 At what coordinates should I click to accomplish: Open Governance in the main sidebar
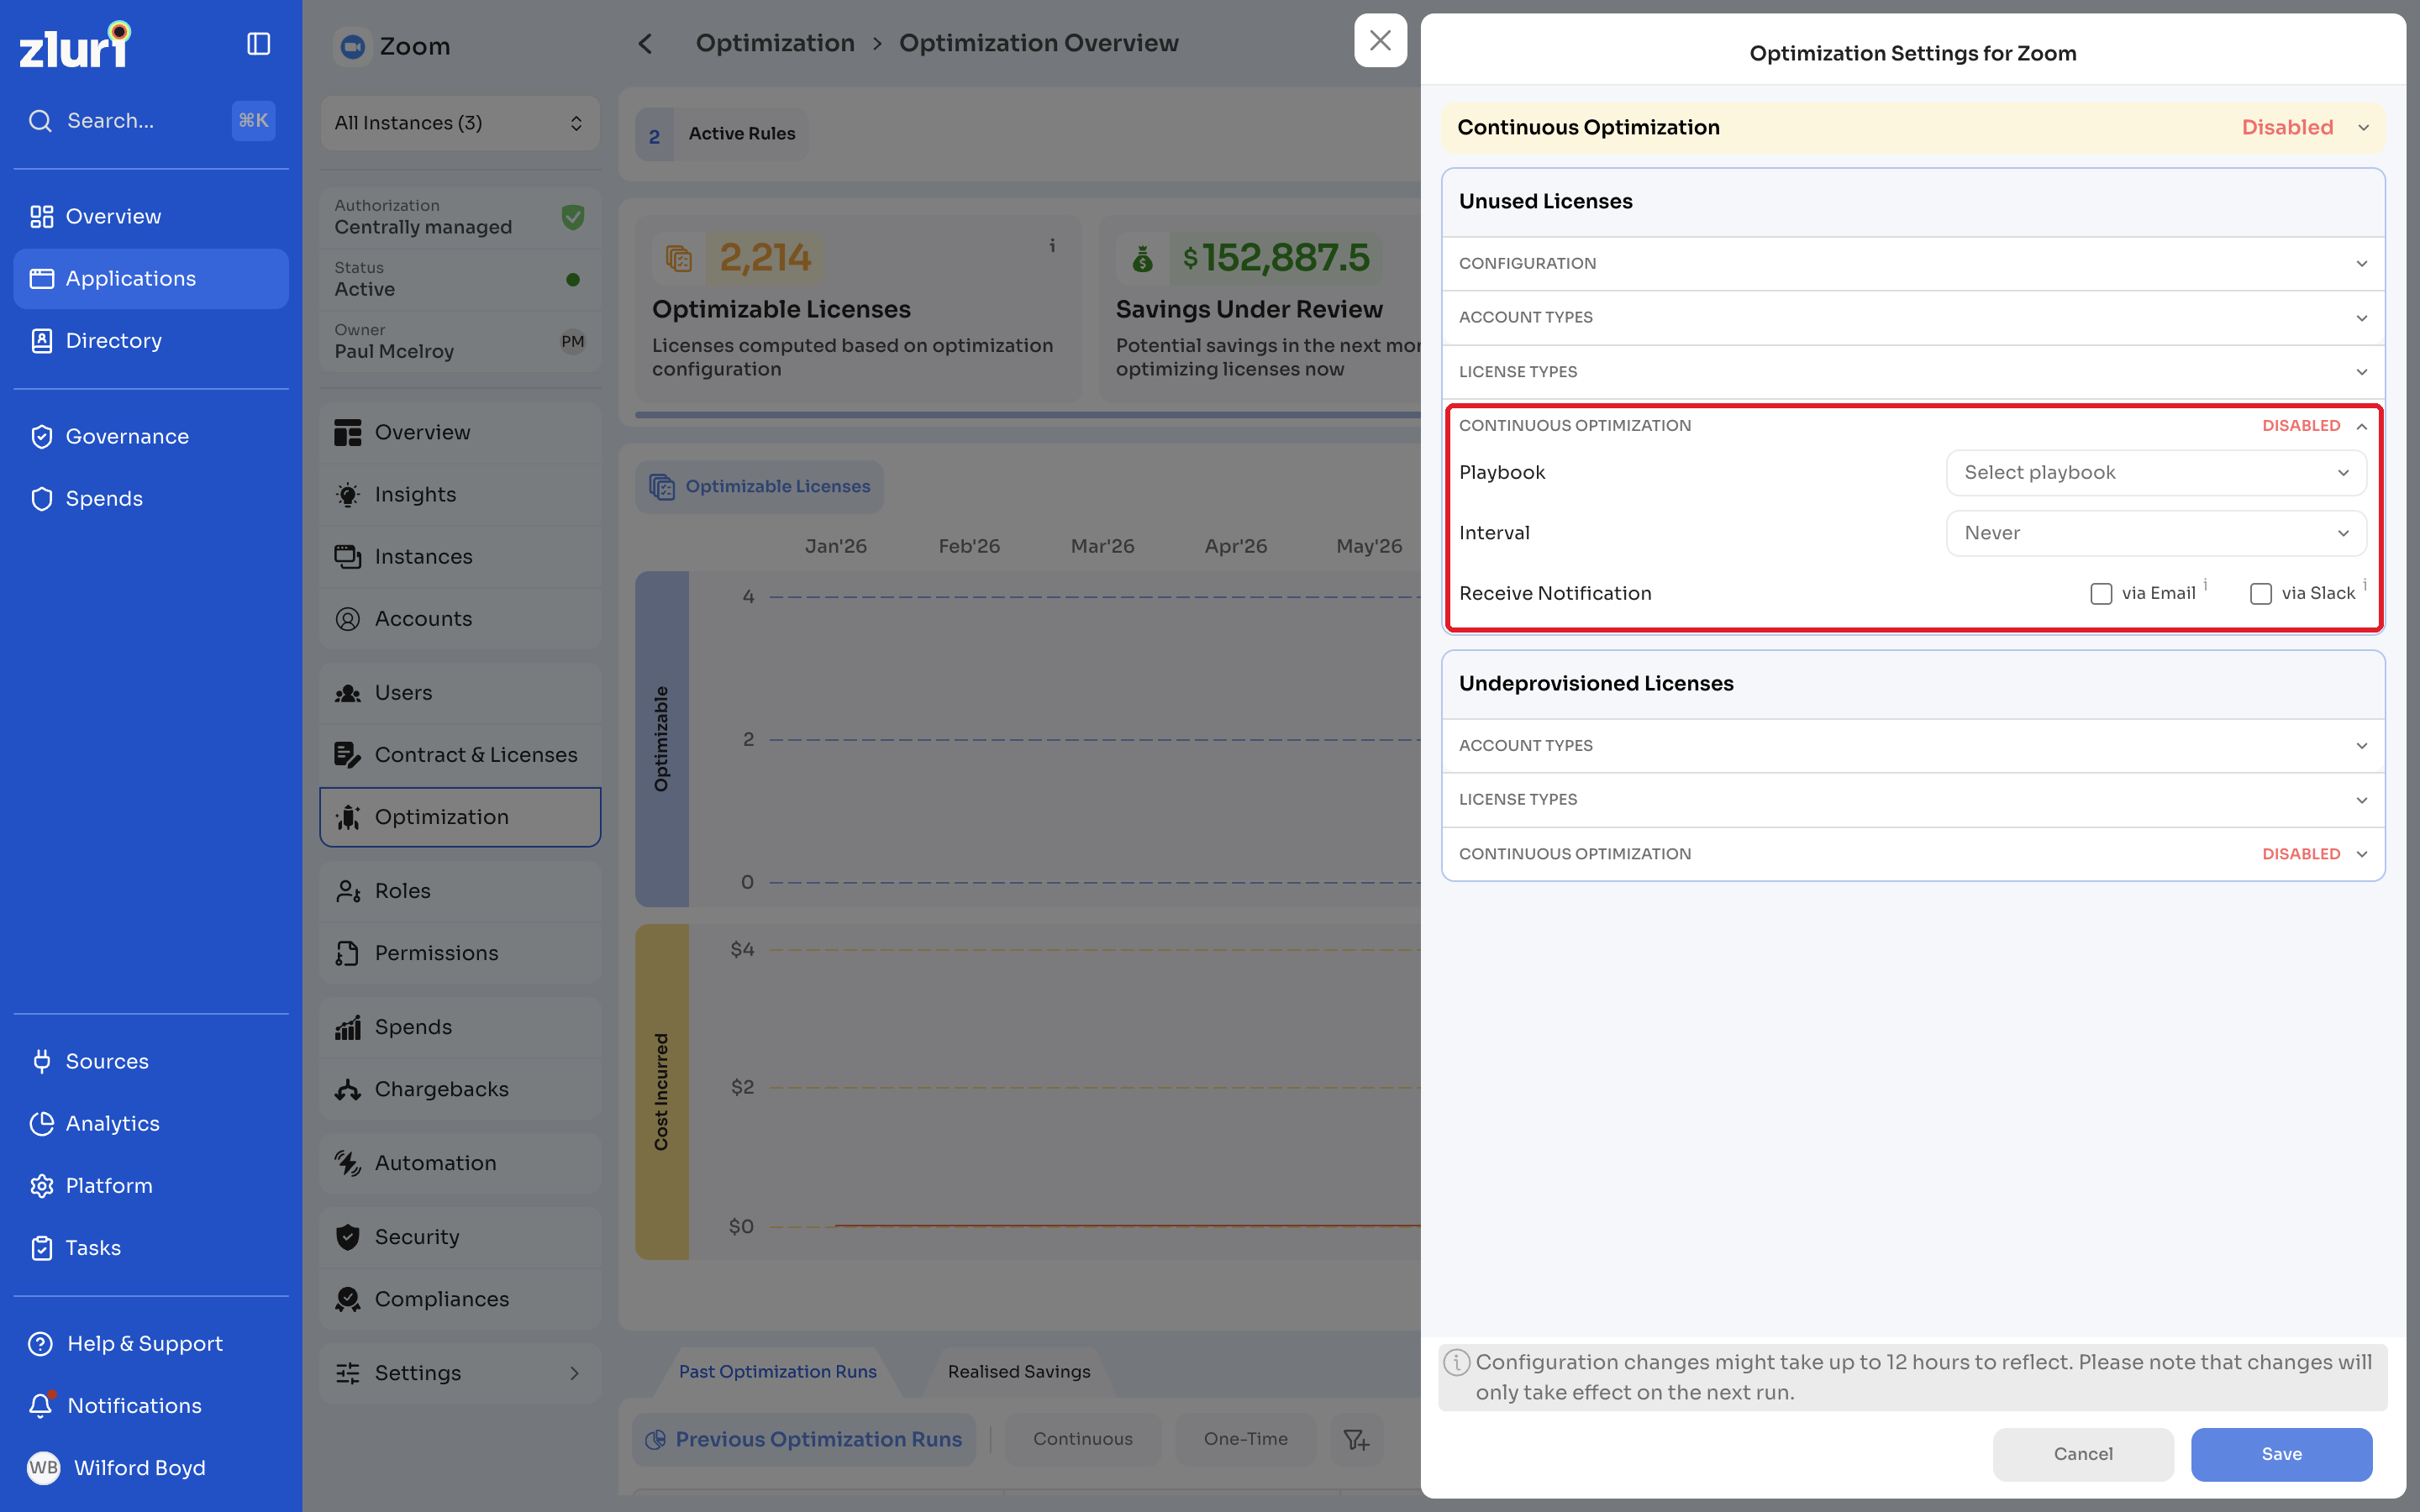point(151,436)
